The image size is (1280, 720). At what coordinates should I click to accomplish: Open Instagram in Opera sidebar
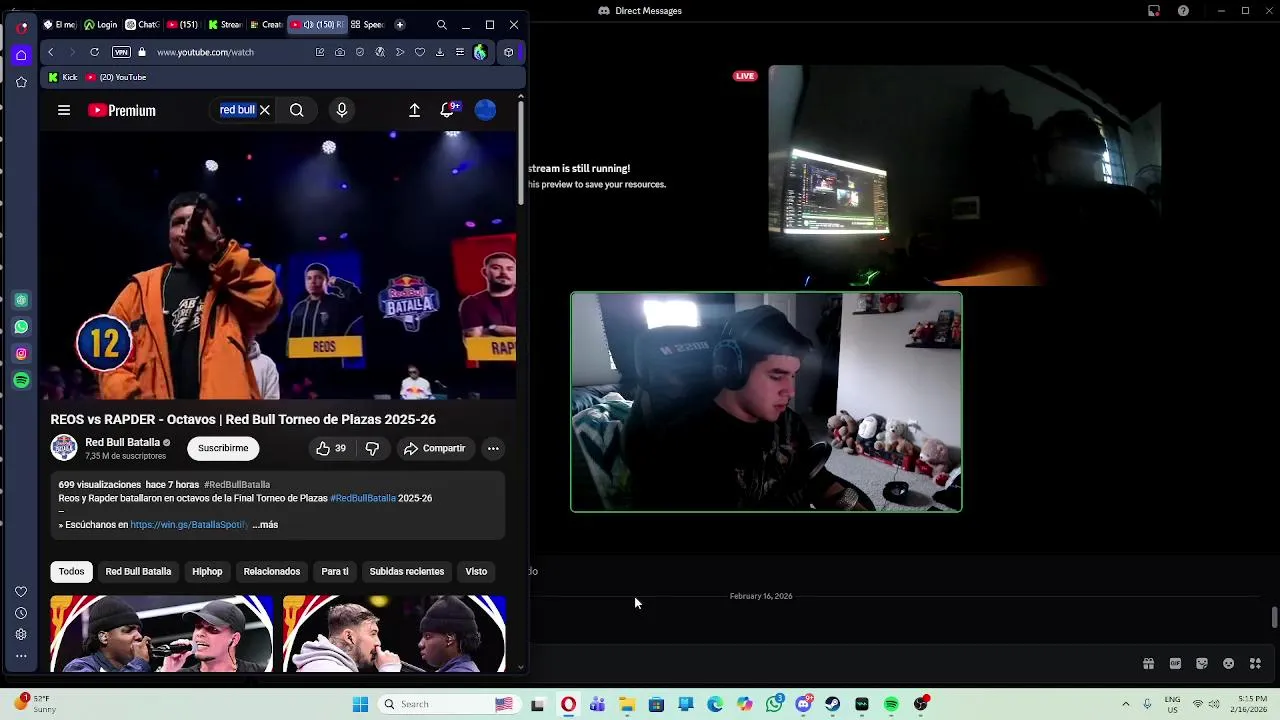[21, 353]
